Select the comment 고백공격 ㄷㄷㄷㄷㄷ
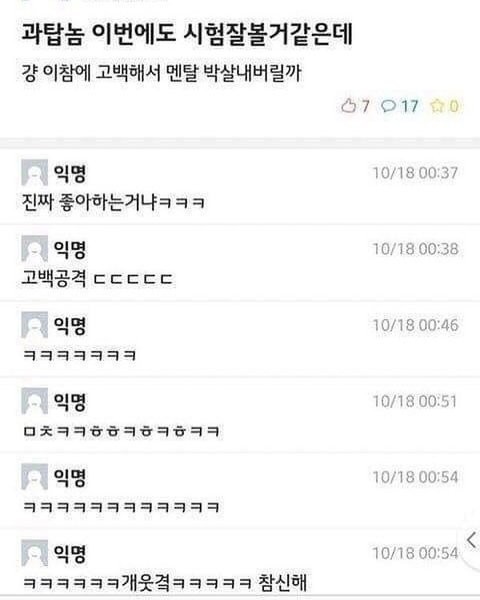Viewport: 480px width, 600px height. (97, 278)
